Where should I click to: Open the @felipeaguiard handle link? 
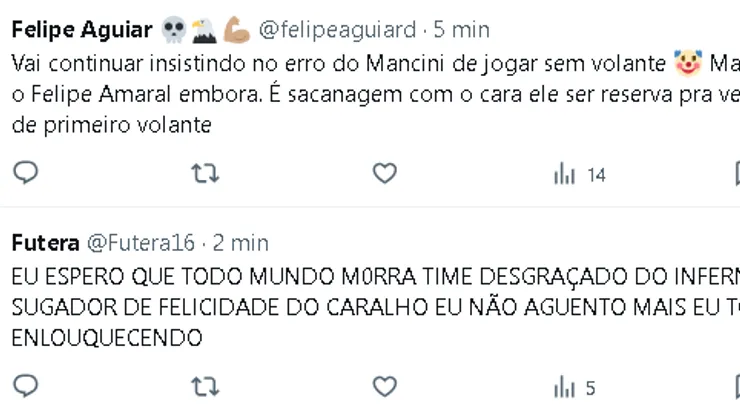[x=337, y=30]
